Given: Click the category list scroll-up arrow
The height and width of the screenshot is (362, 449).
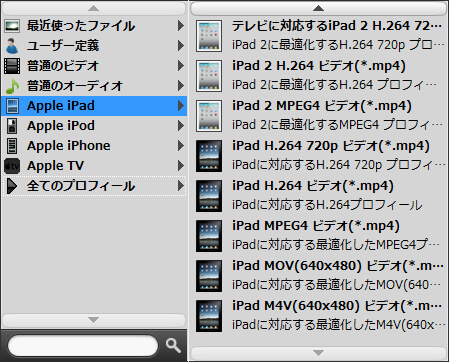Looking at the screenshot, I should pos(94,8).
